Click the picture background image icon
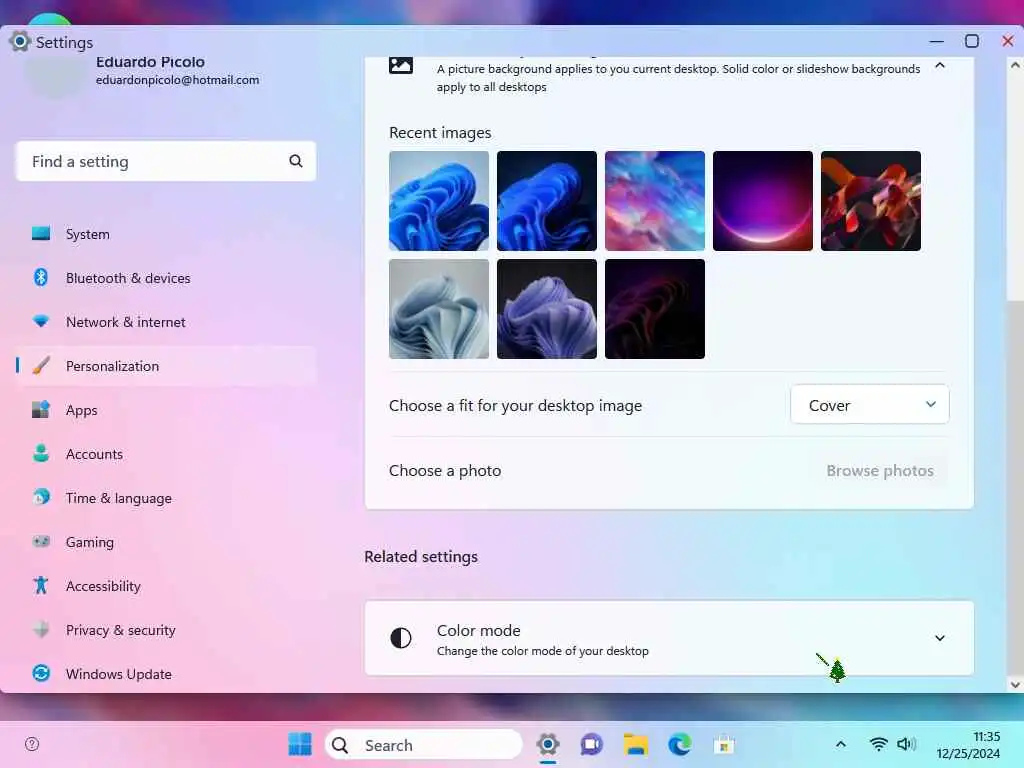This screenshot has width=1024, height=768. click(x=401, y=65)
